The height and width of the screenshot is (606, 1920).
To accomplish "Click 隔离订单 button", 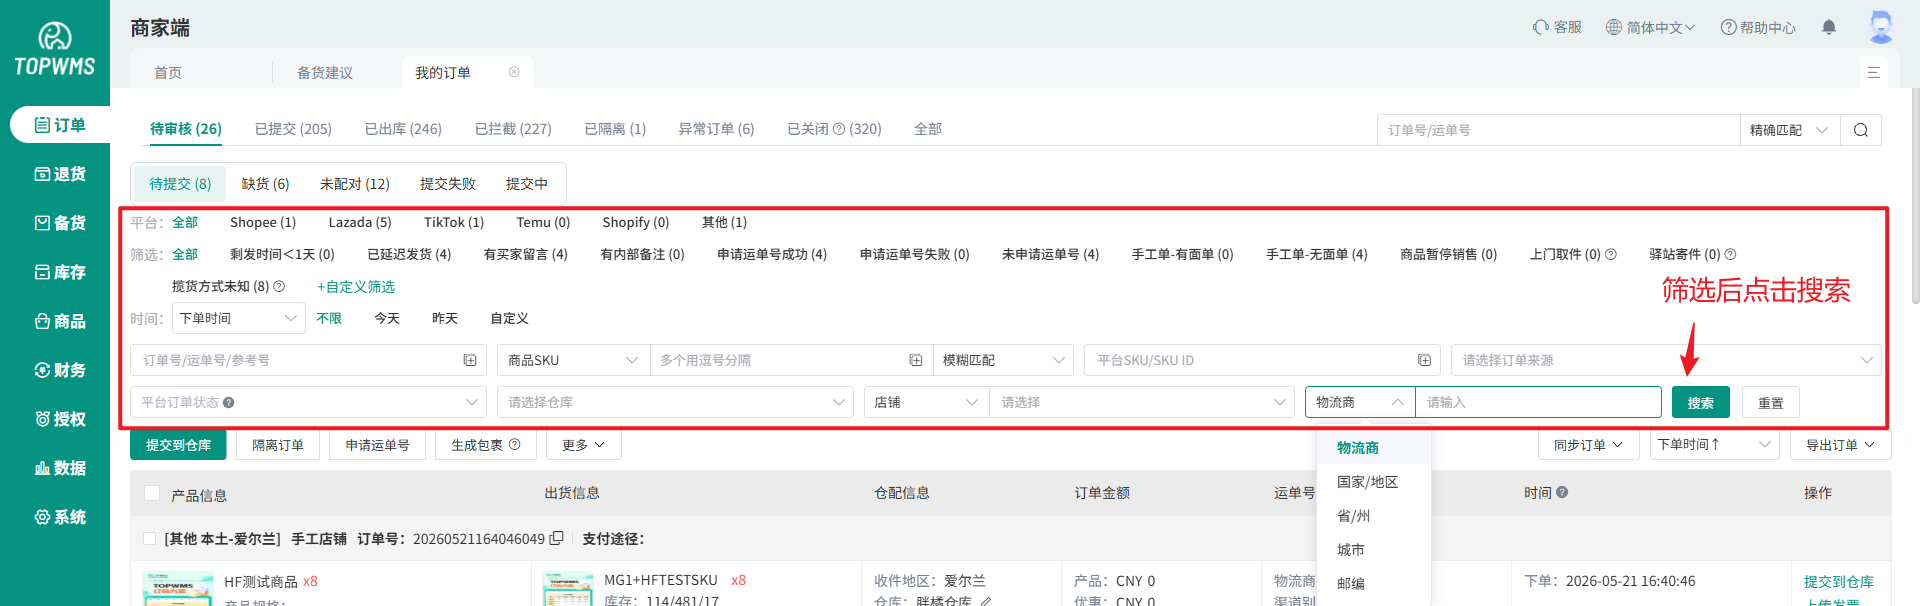I will [x=278, y=445].
